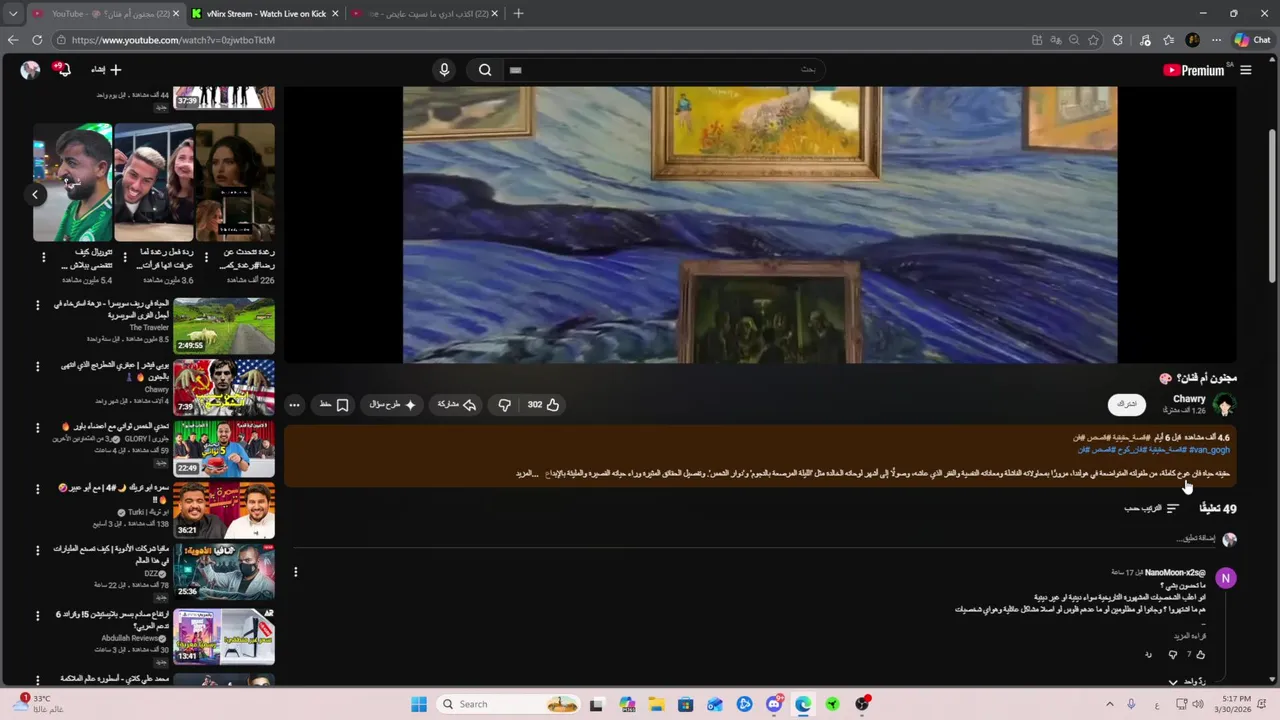This screenshot has width=1280, height=720.
Task: Open options menu for GLORY challenge video
Action: 38,428
